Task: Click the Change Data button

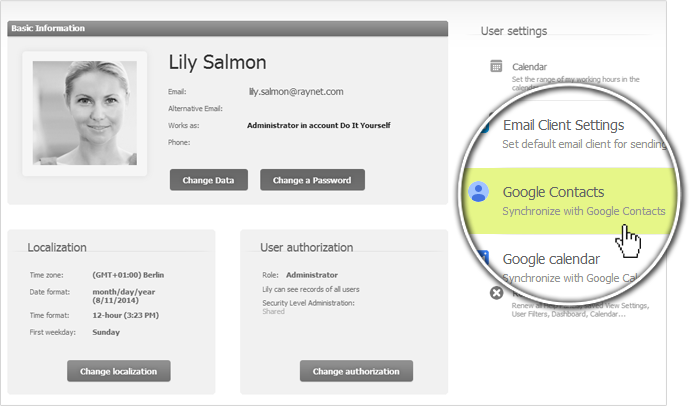Action: pos(209,180)
